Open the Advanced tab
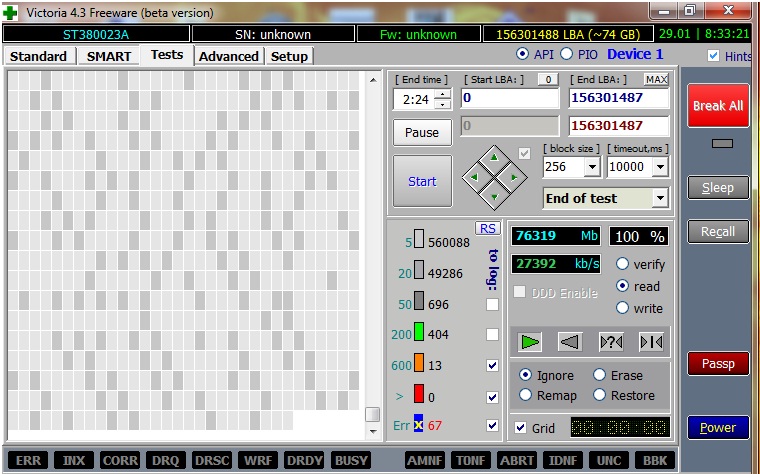The image size is (760, 474). [229, 56]
